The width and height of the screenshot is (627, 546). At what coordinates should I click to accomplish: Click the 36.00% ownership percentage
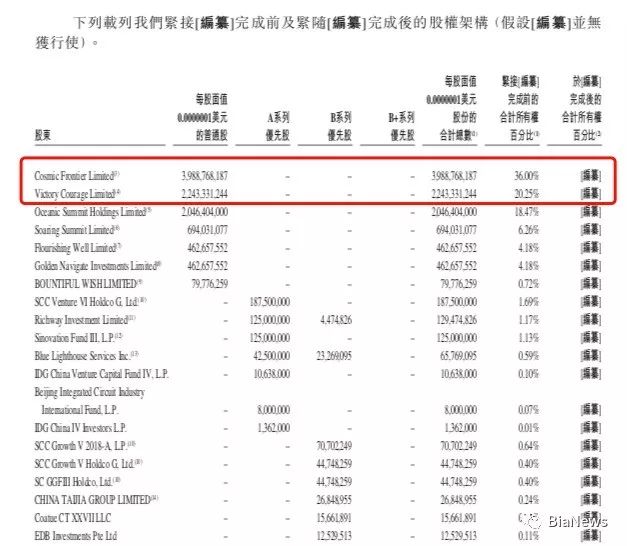click(x=526, y=176)
